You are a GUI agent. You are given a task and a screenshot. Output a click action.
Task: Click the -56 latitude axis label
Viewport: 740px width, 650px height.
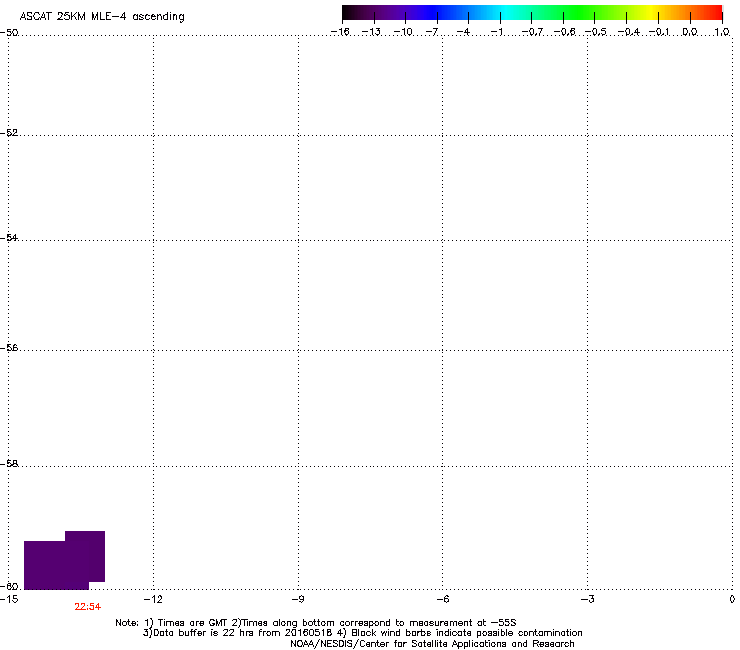click(9, 347)
